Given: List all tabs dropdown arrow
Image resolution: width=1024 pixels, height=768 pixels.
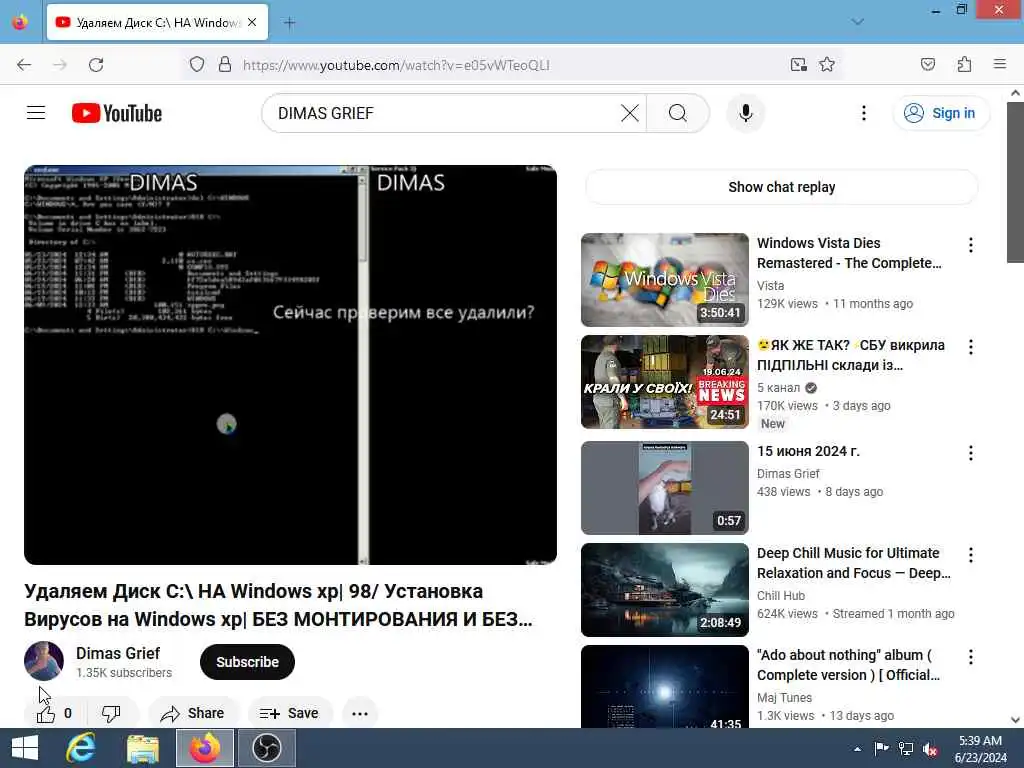Looking at the screenshot, I should [x=858, y=22].
